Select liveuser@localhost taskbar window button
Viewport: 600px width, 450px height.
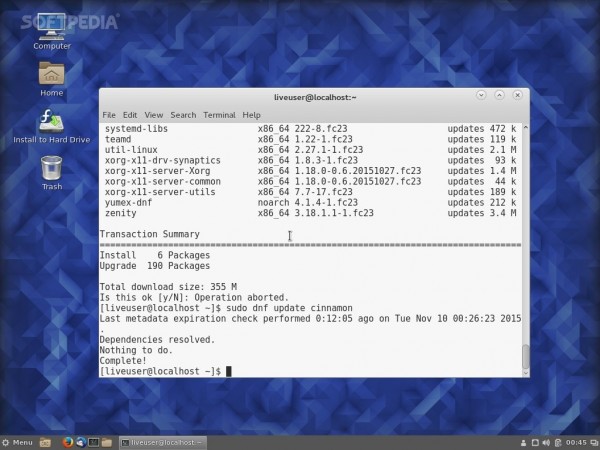coord(163,443)
